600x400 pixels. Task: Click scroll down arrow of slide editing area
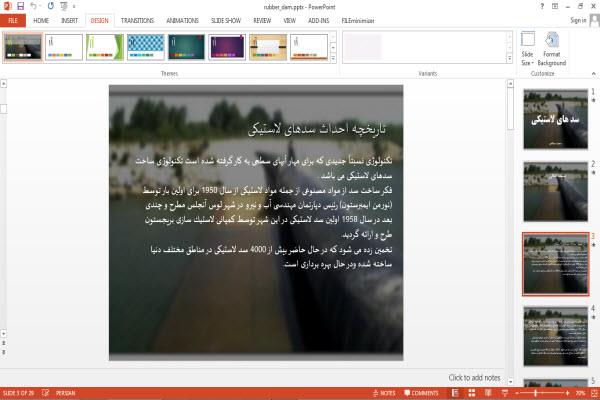510,382
